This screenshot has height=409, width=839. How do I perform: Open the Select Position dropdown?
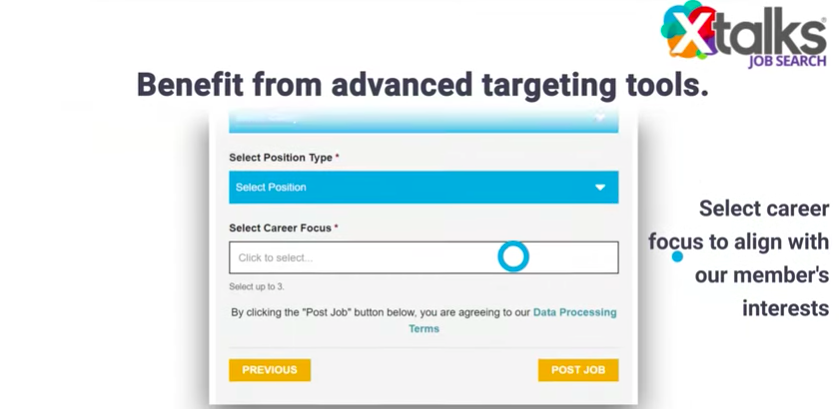tap(423, 187)
